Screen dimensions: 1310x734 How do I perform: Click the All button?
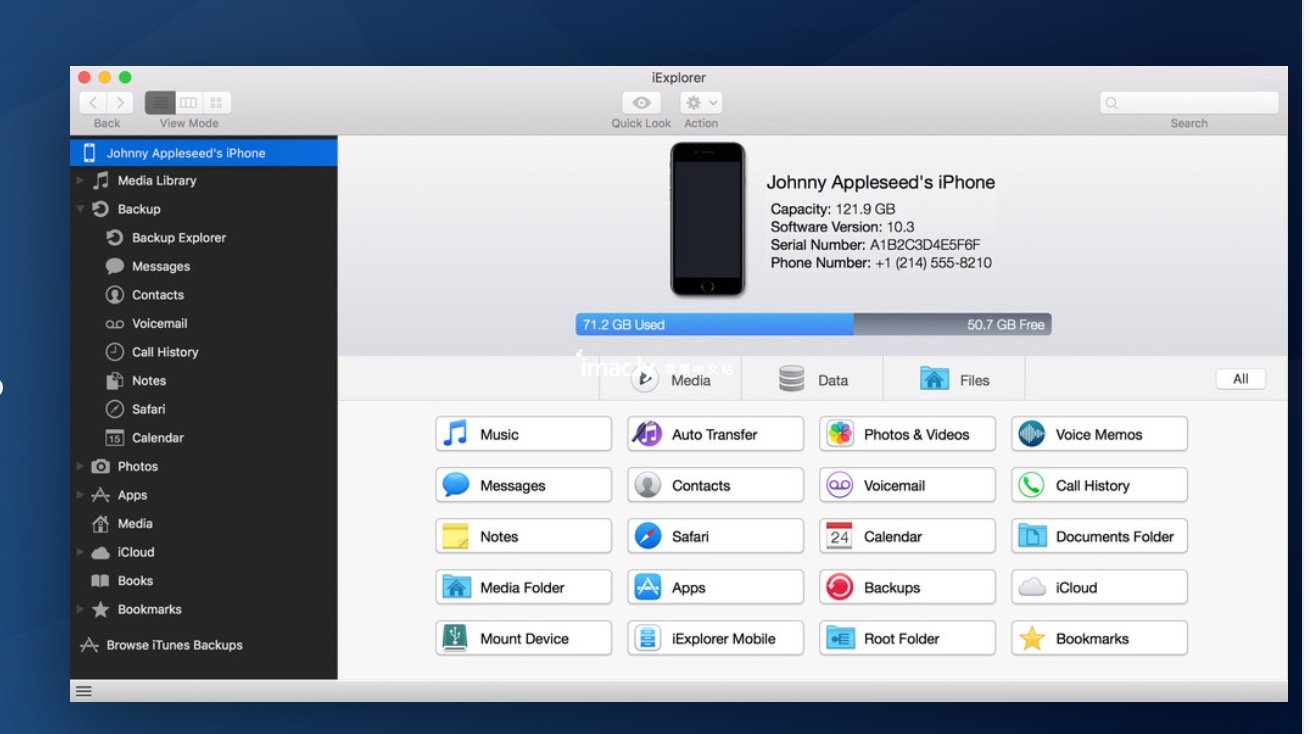[x=1241, y=379]
